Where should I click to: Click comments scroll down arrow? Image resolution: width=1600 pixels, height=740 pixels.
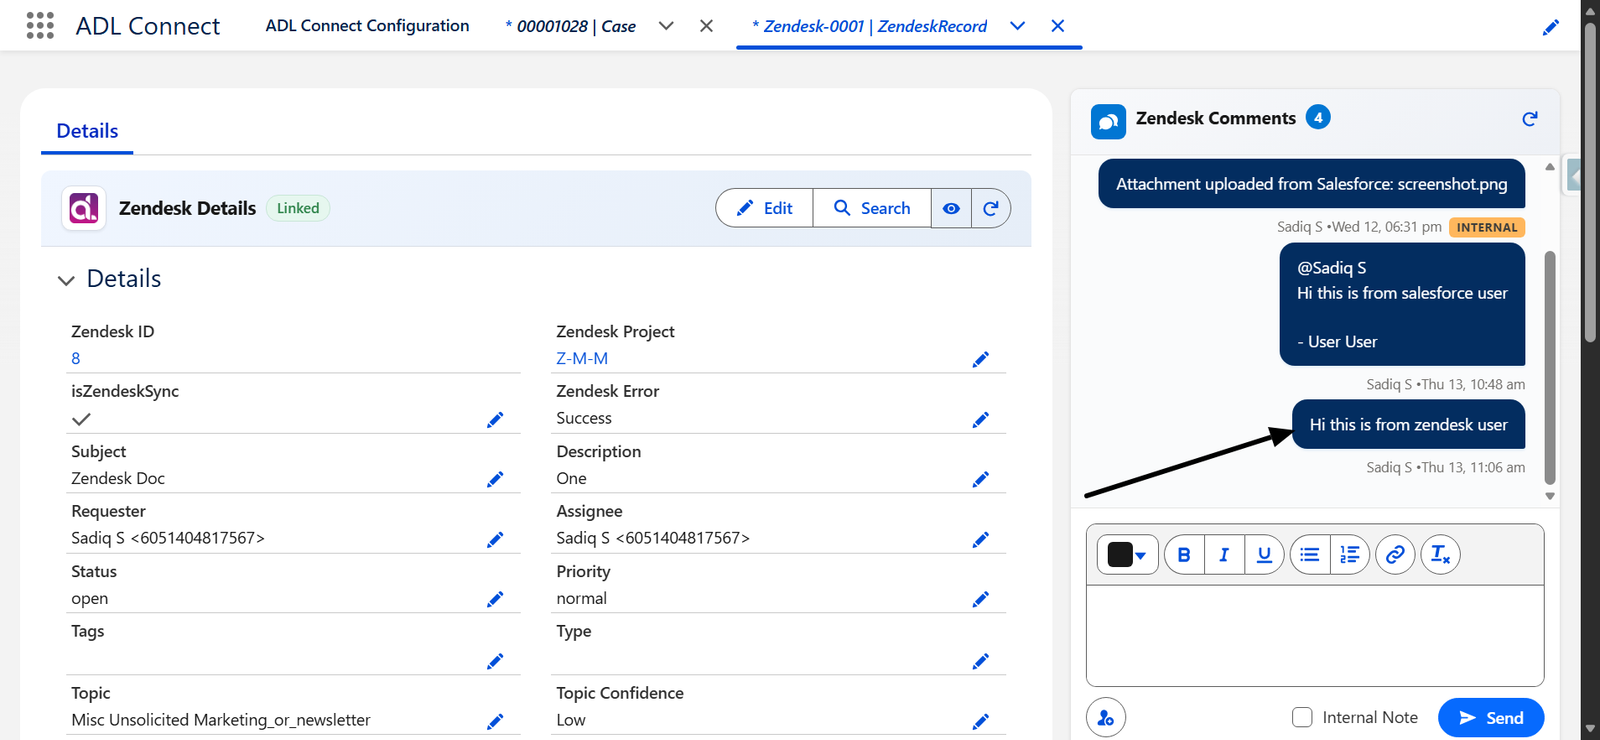[x=1550, y=496]
